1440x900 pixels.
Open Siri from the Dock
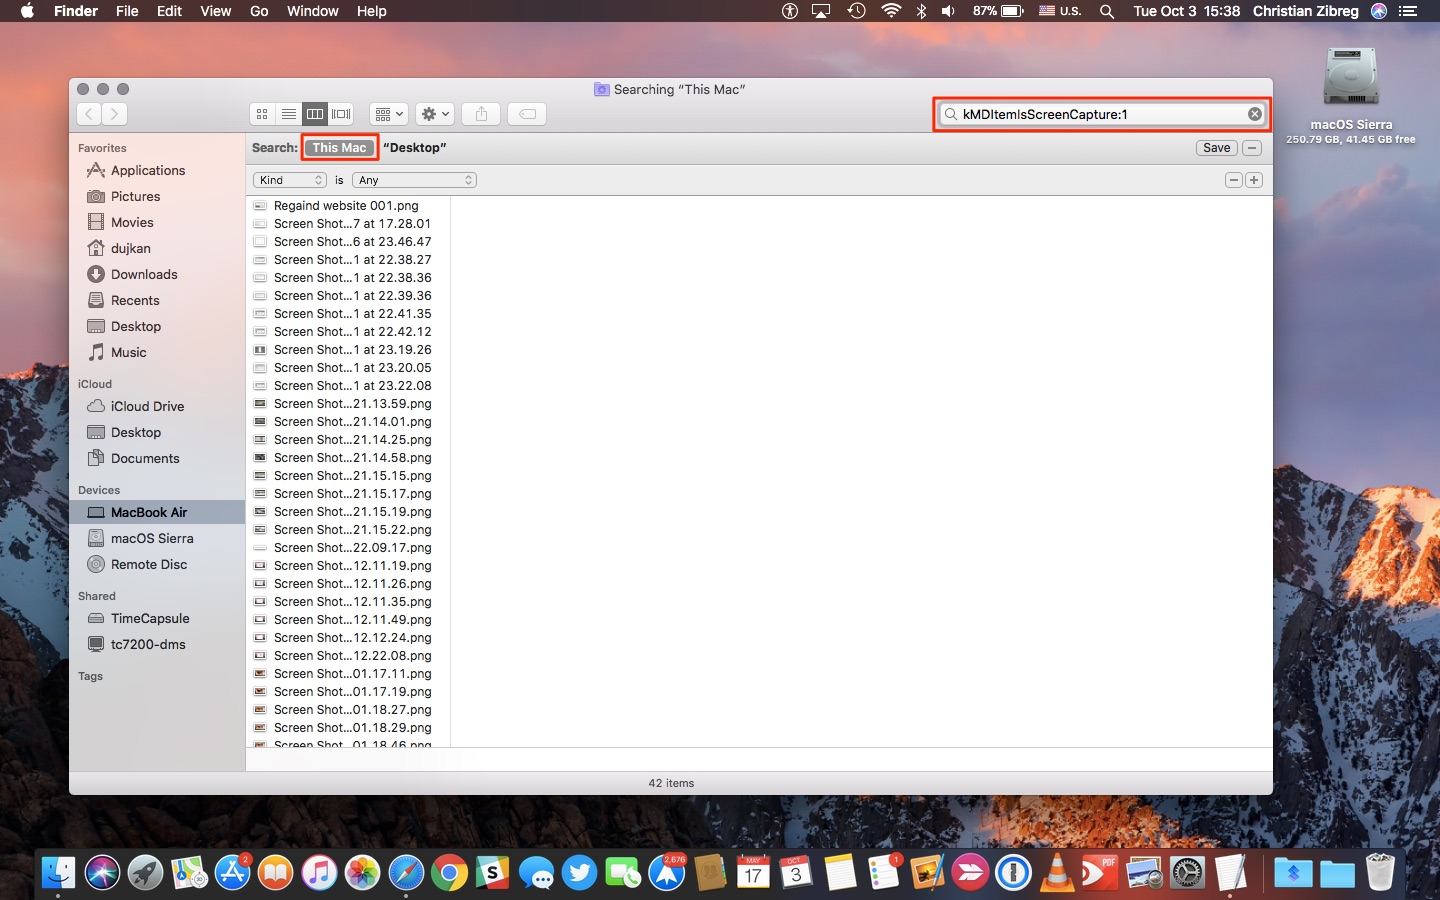tap(102, 873)
